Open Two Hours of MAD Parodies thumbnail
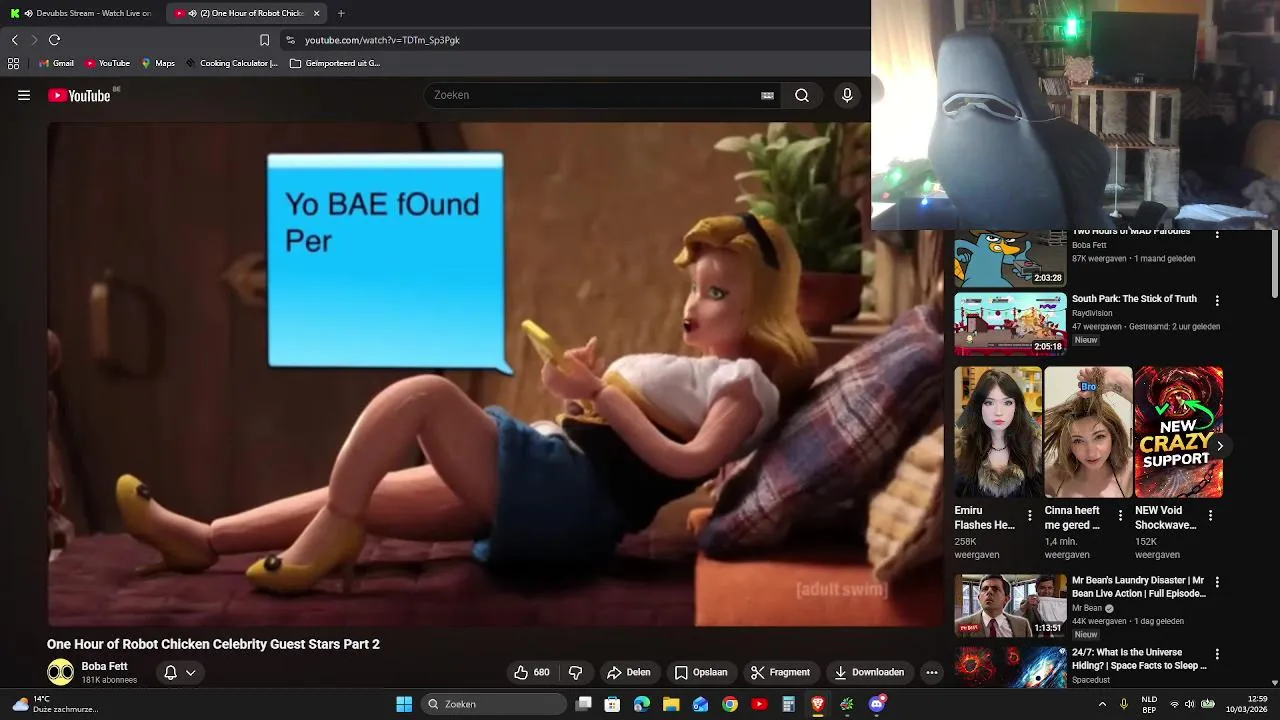This screenshot has width=1280, height=720. 1010,258
